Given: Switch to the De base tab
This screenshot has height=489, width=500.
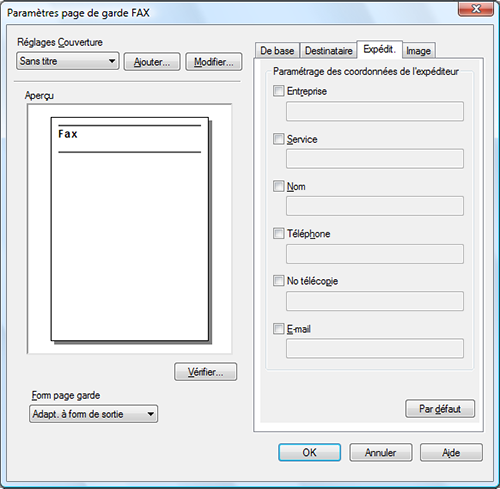Looking at the screenshot, I should click(277, 51).
